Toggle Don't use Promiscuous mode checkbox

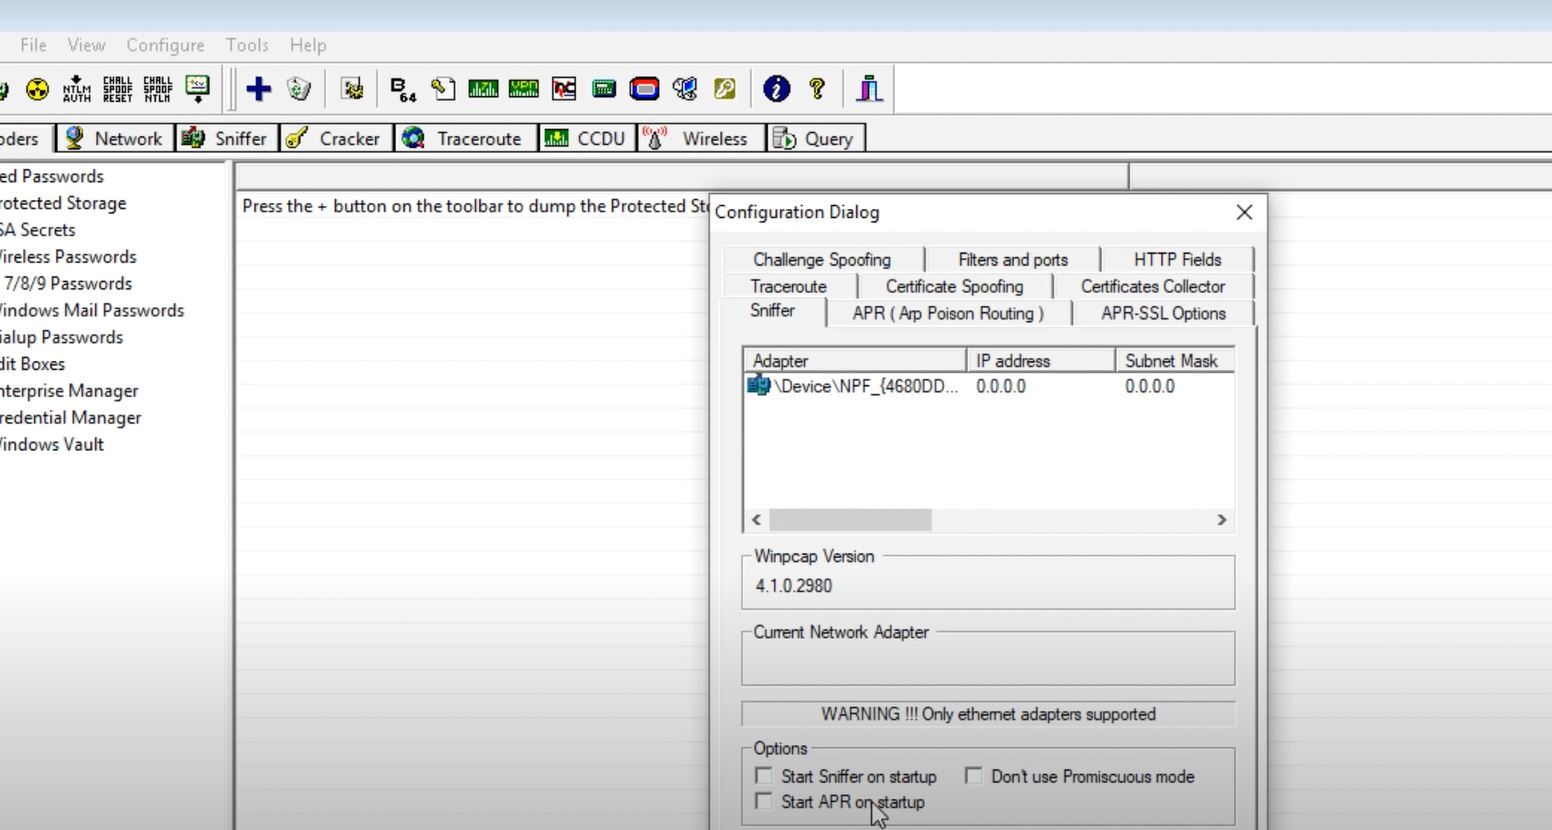(974, 776)
